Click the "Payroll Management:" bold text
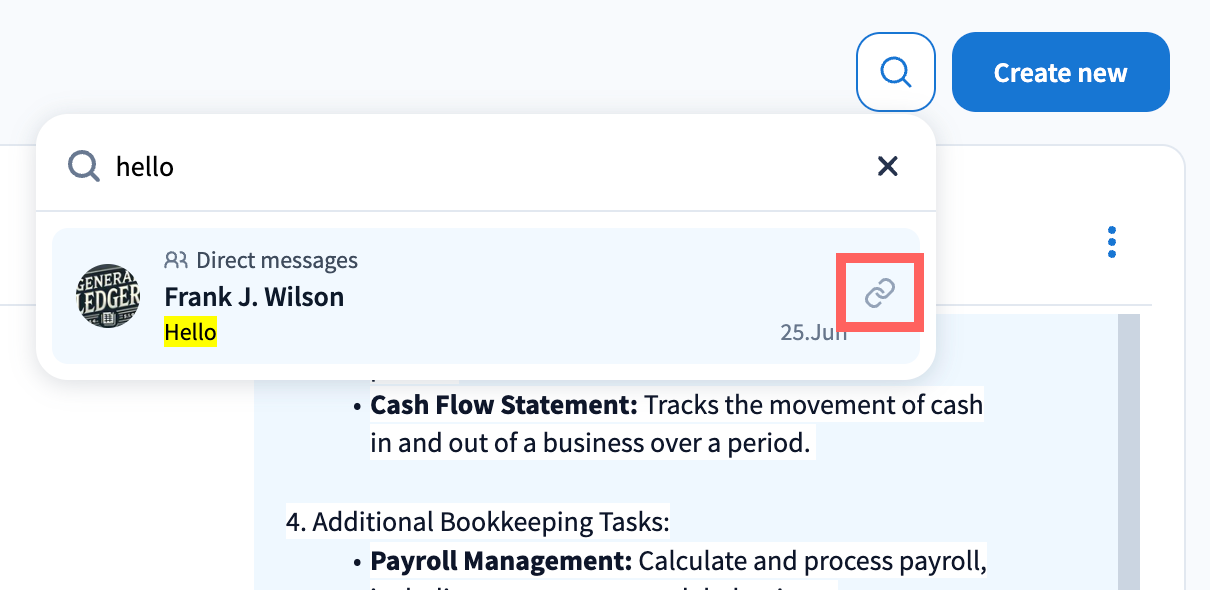The width and height of the screenshot is (1210, 590). (x=500, y=562)
